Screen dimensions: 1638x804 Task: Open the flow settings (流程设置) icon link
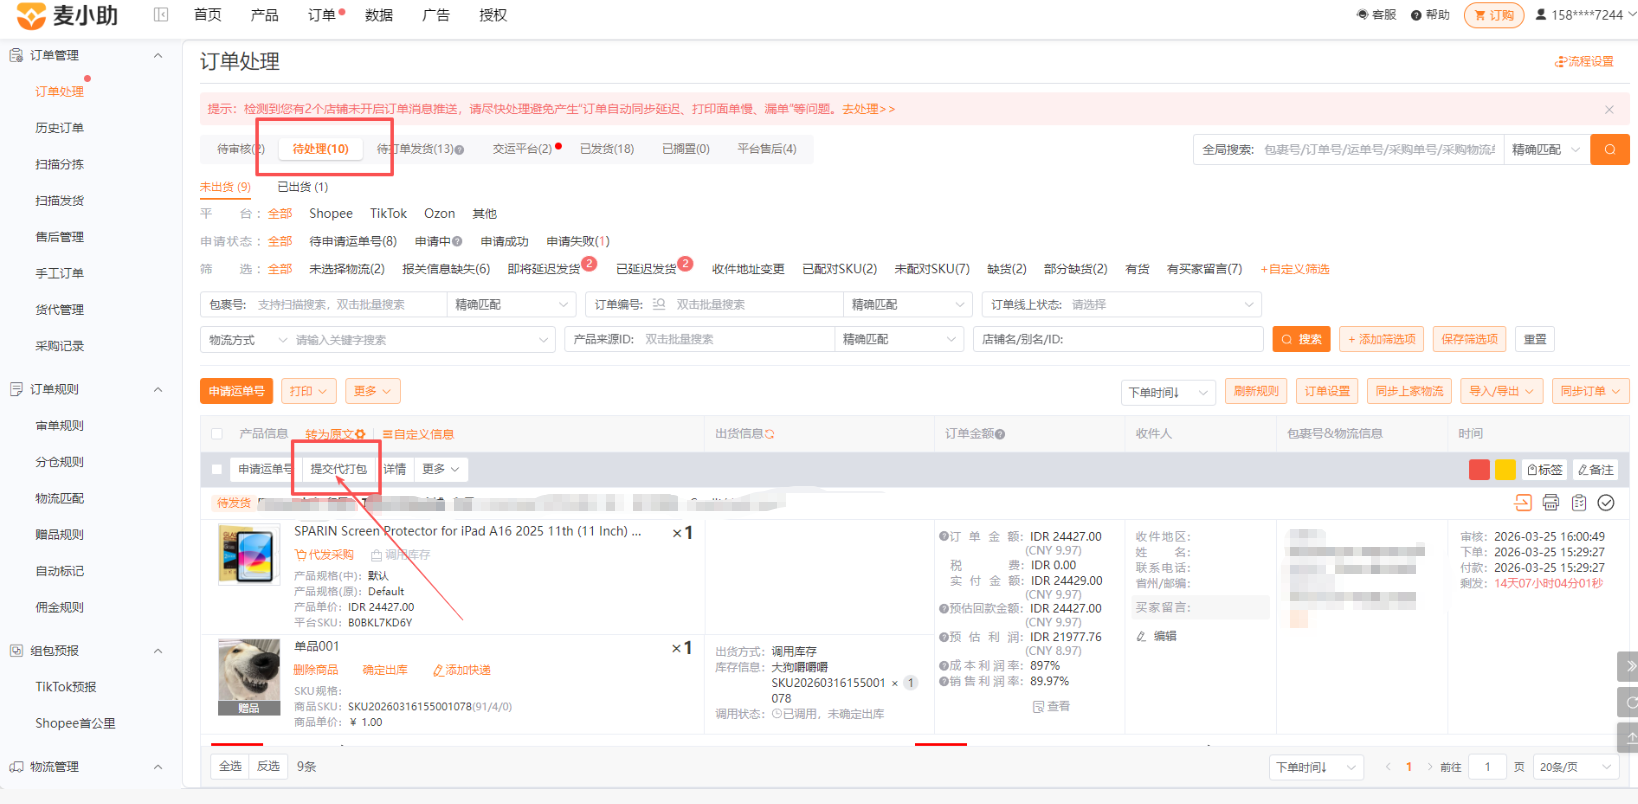pos(1584,62)
